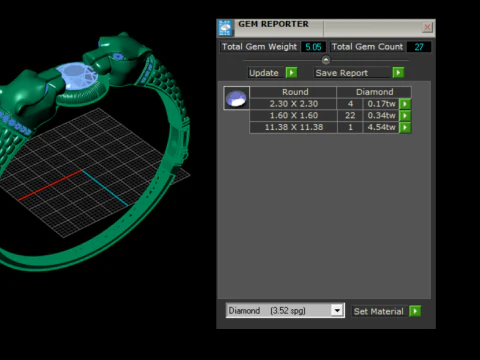The image size is (480, 360).
Task: Click the Round column header
Action: pyautogui.click(x=293, y=92)
